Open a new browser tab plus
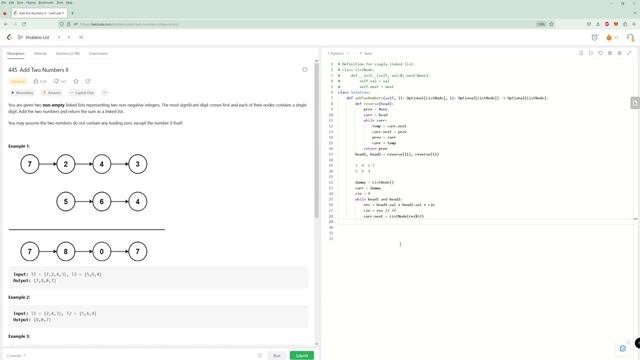 (x=73, y=13)
